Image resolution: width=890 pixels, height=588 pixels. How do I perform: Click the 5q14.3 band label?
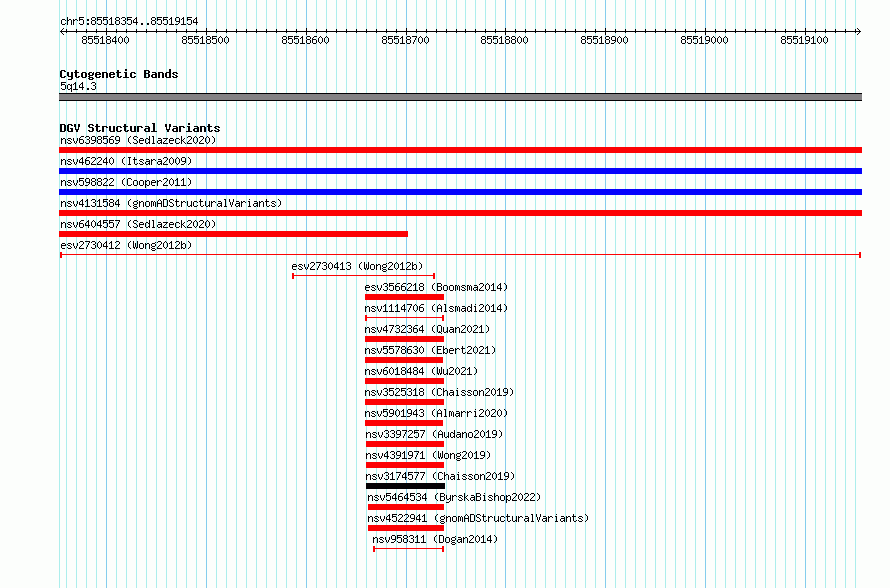coord(78,86)
